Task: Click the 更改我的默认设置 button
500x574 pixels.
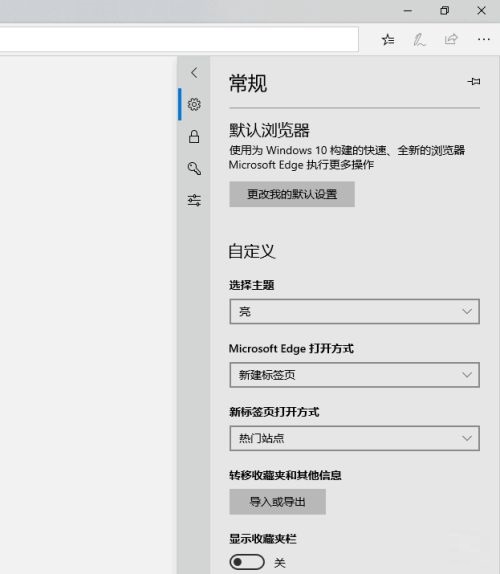Action: (x=292, y=194)
